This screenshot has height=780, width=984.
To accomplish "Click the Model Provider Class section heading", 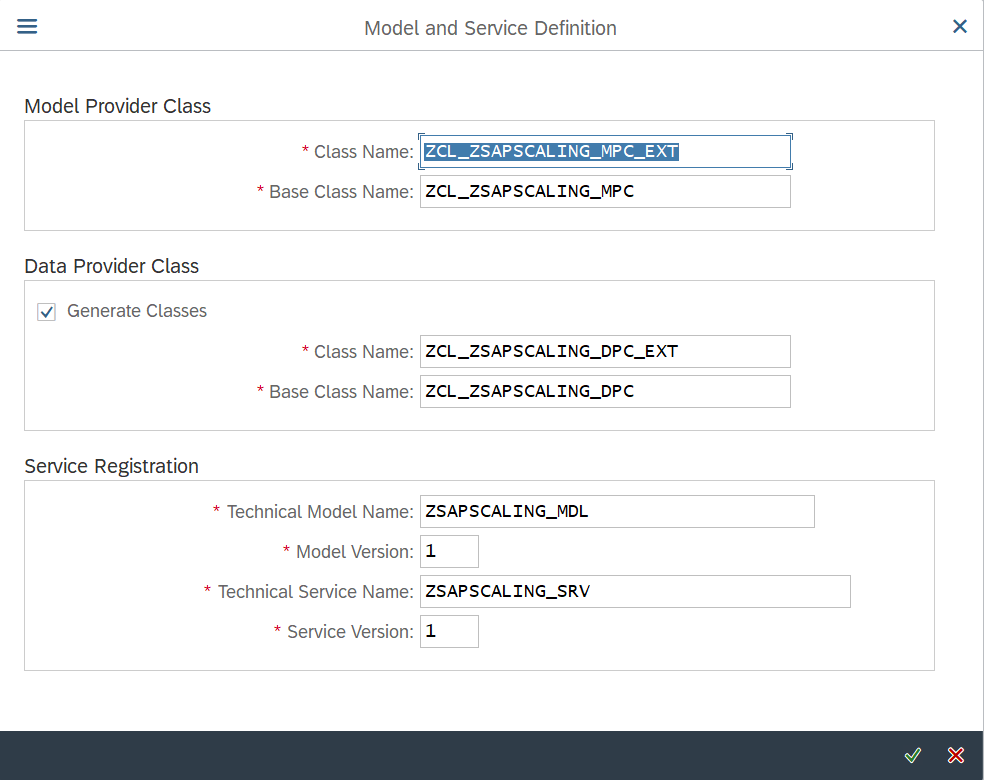I will coord(117,106).
